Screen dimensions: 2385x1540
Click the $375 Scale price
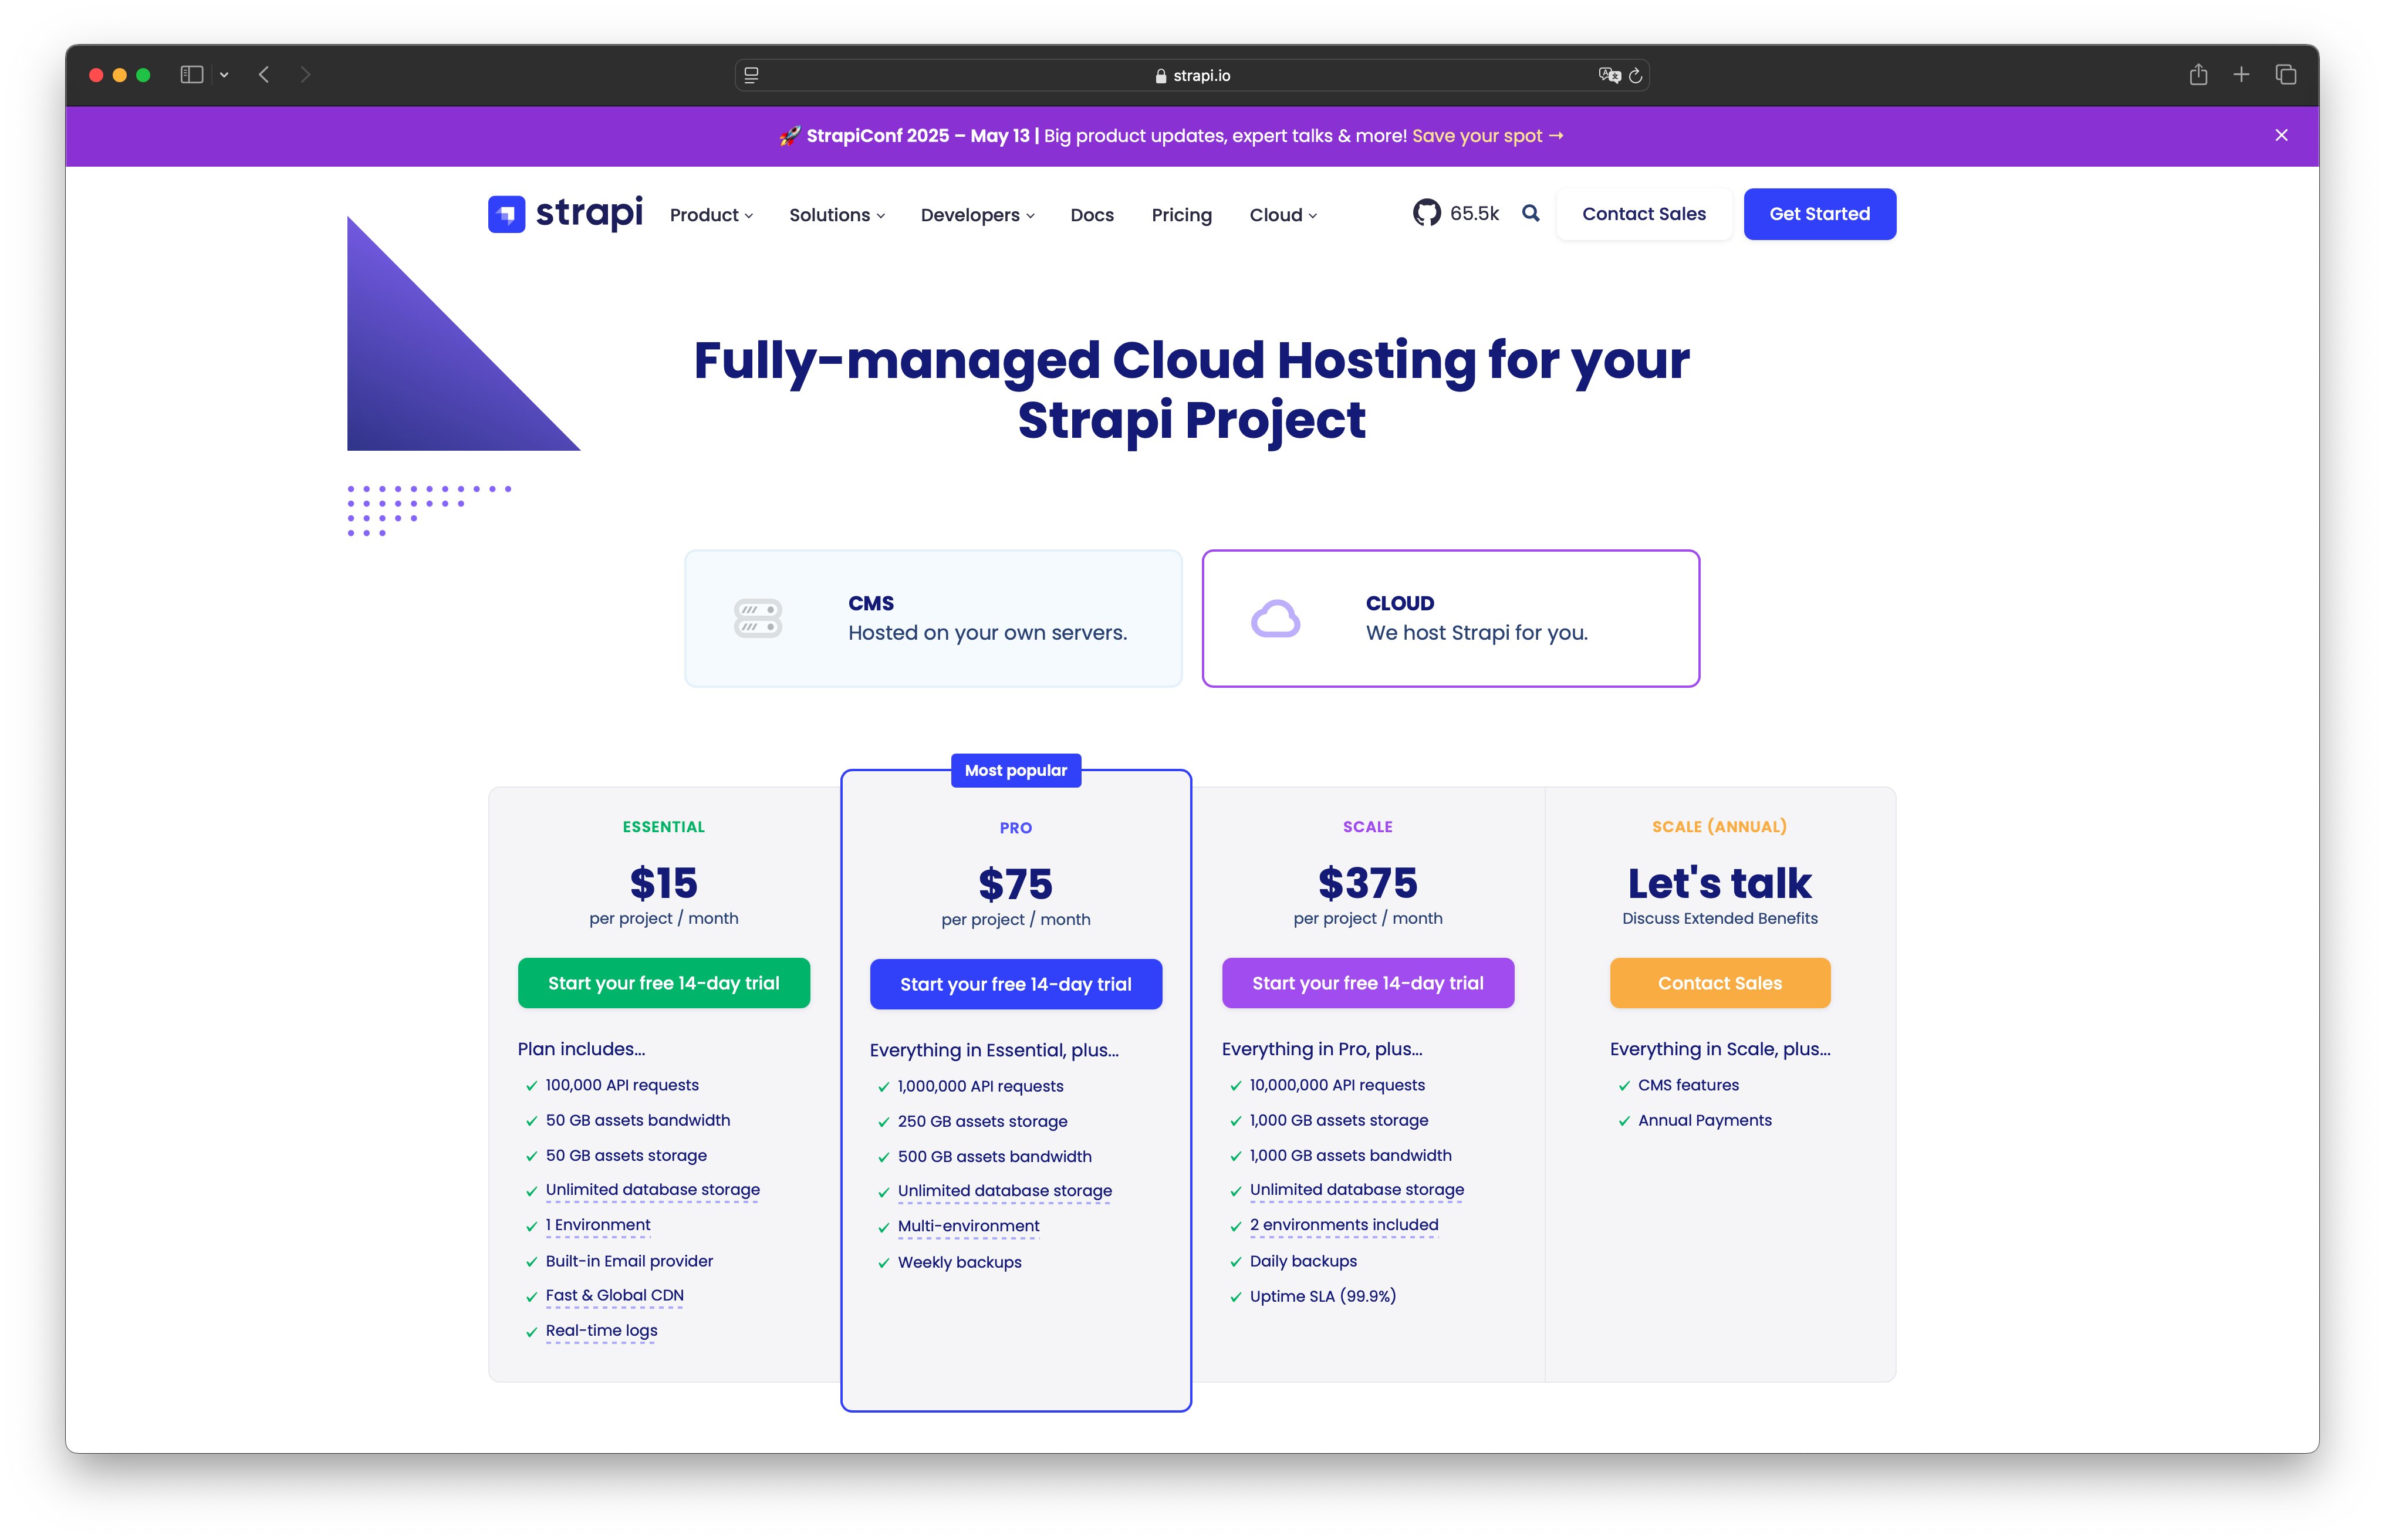1368,883
